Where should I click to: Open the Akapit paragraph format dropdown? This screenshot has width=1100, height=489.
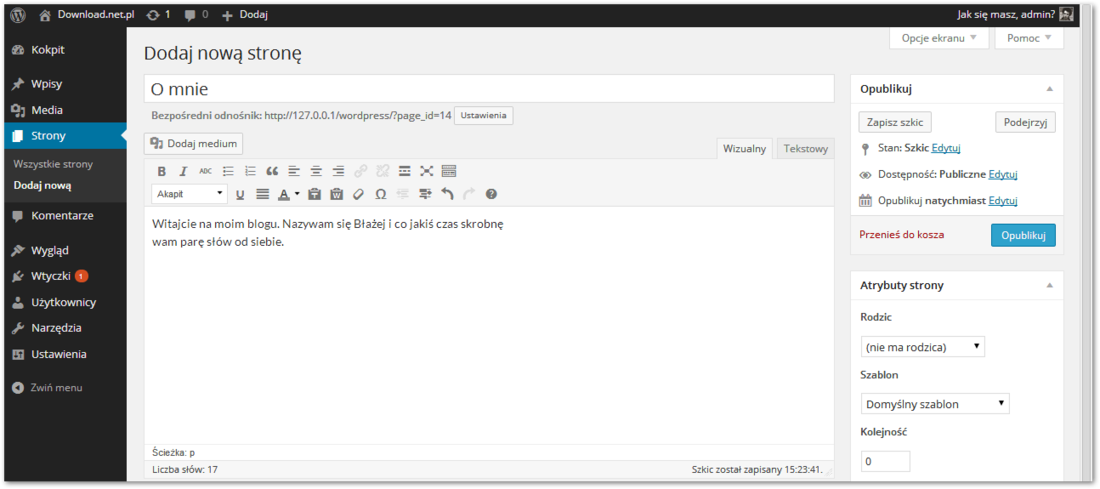click(189, 194)
